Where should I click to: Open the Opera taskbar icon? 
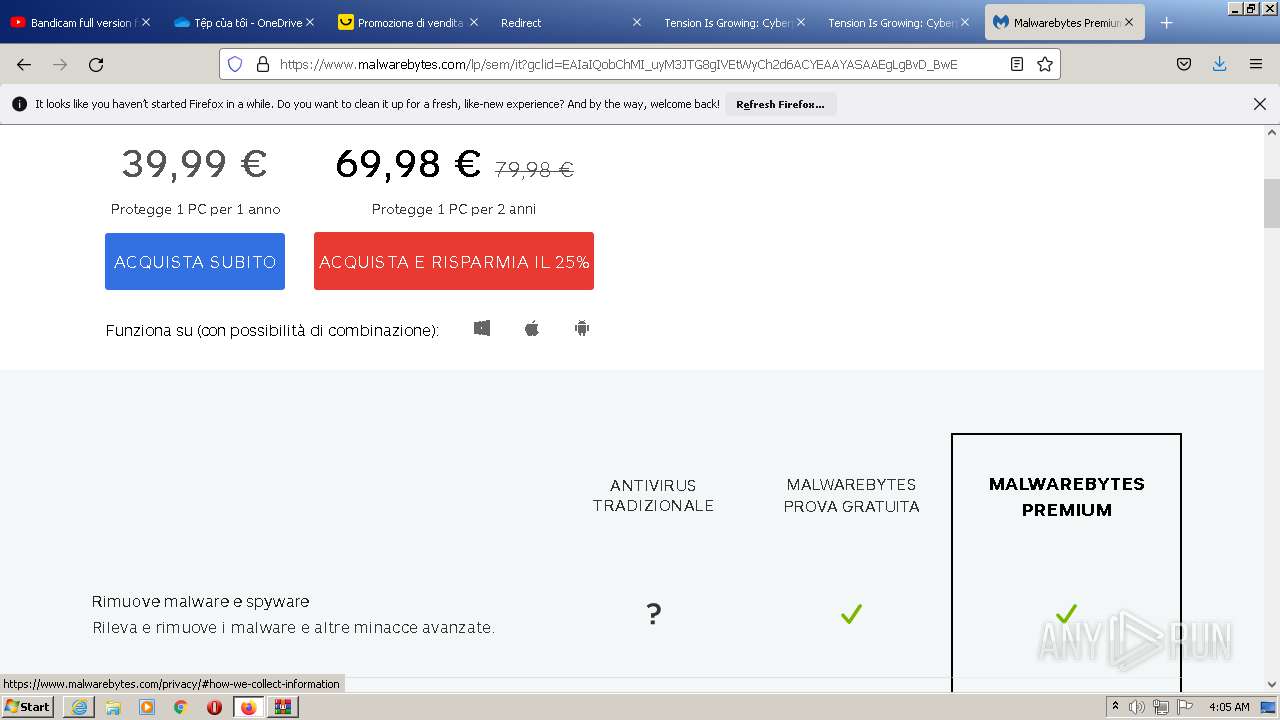point(214,707)
